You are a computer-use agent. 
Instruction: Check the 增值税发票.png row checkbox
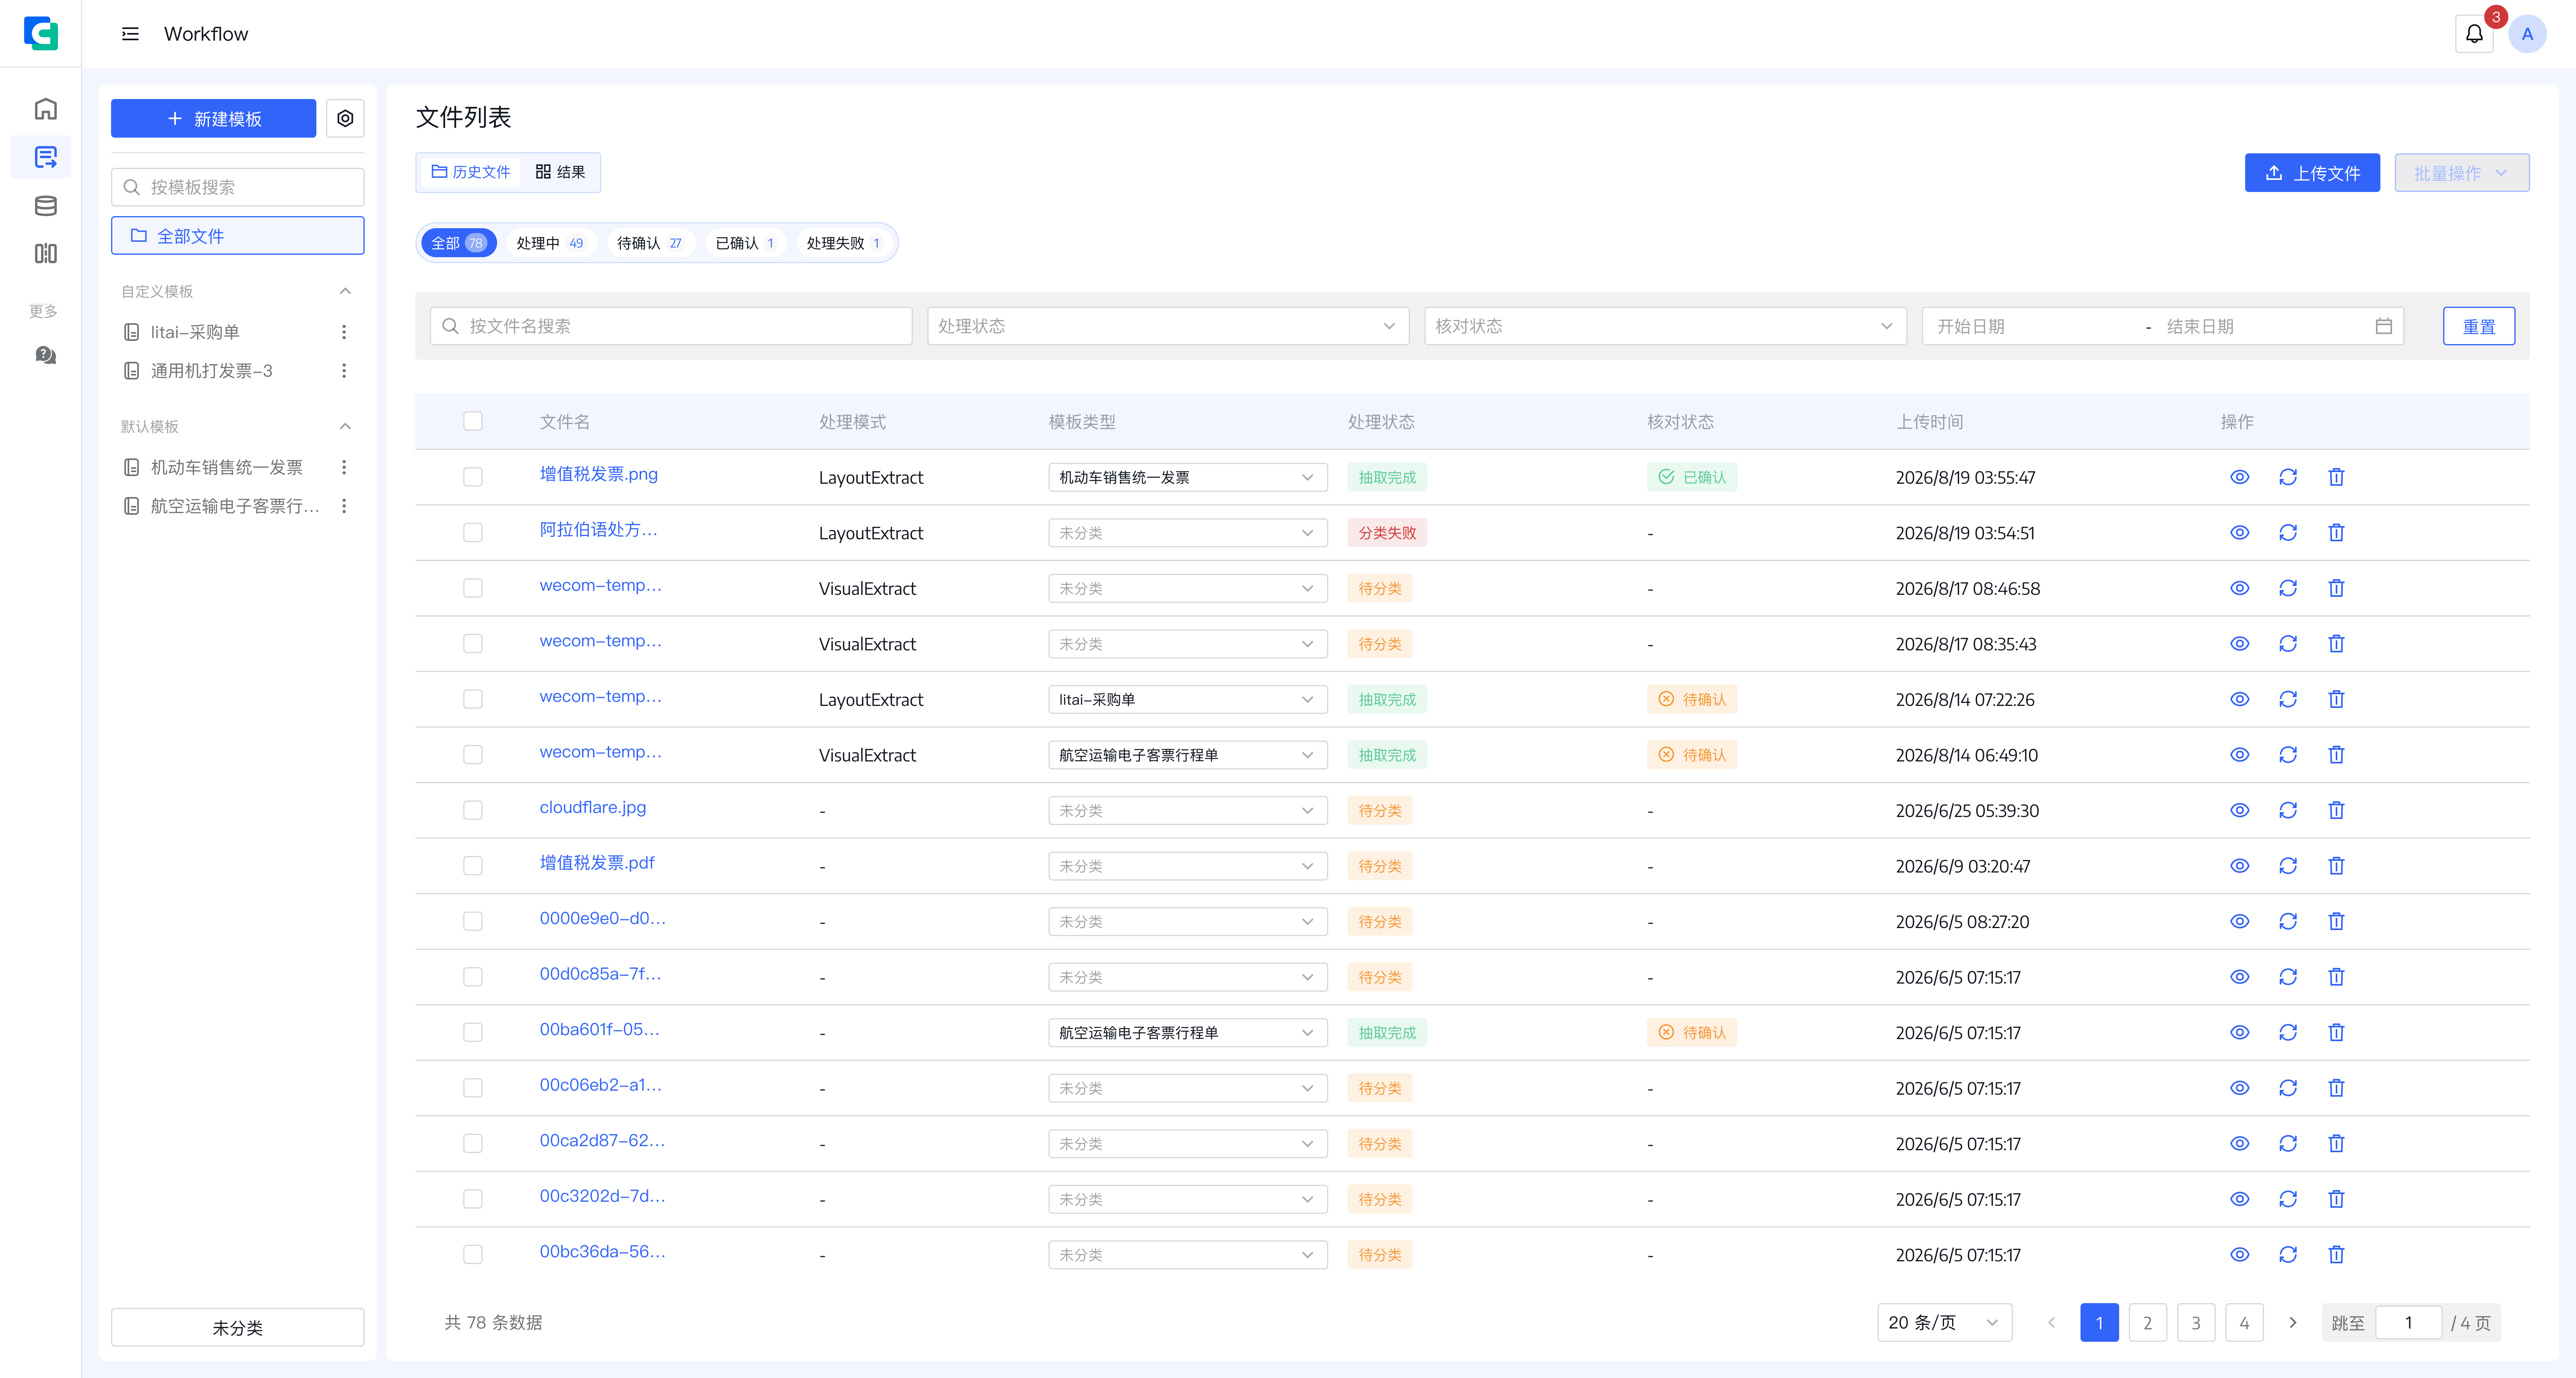[473, 477]
